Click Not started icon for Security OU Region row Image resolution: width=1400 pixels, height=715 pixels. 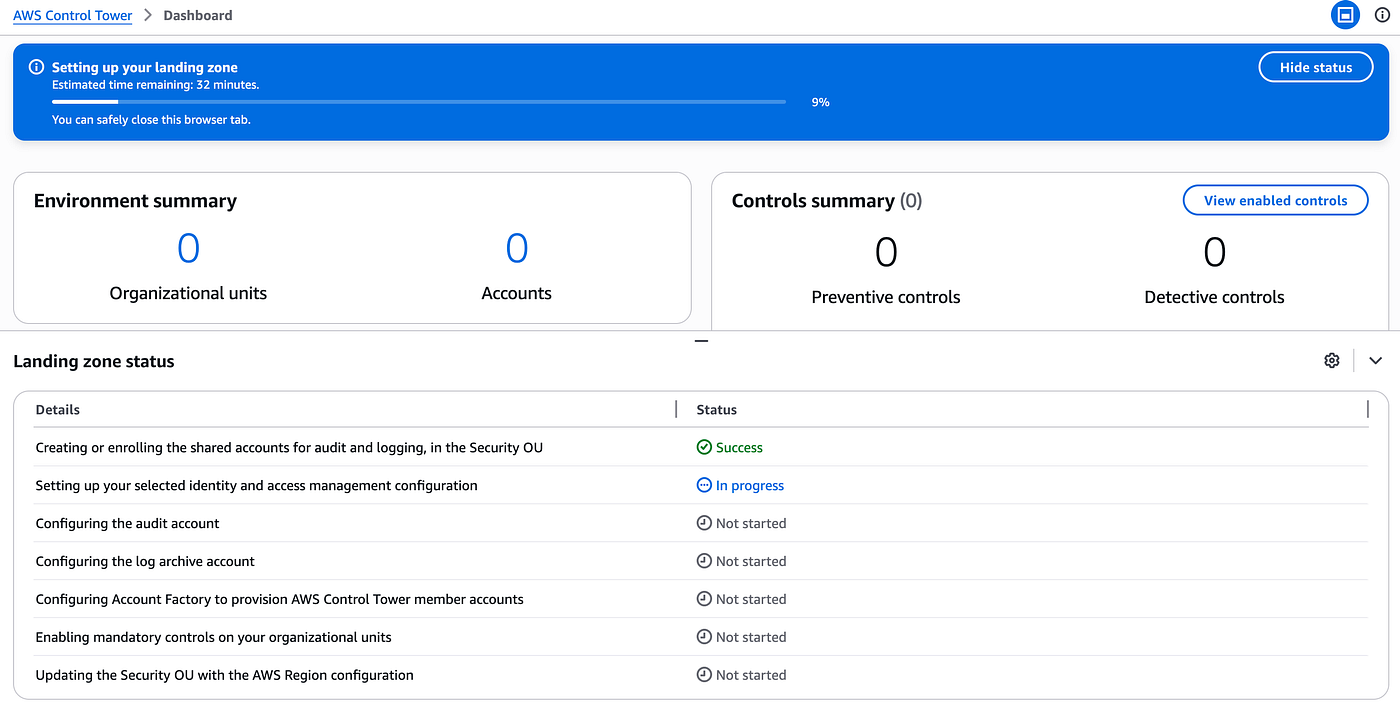tap(704, 675)
